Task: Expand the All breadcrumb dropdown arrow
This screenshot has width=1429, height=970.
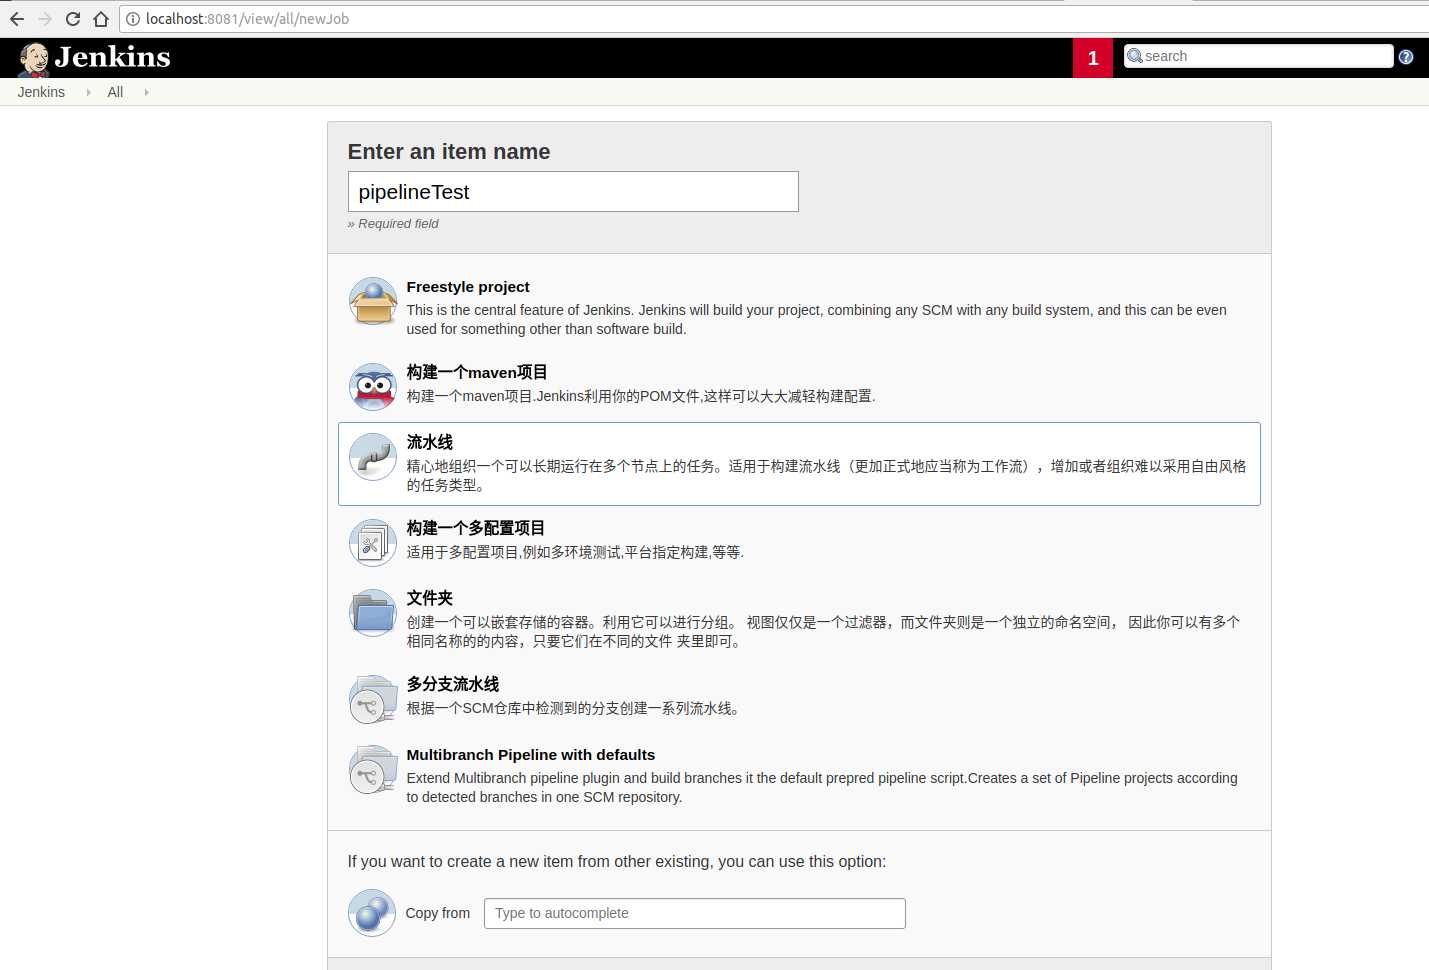Action: (146, 92)
